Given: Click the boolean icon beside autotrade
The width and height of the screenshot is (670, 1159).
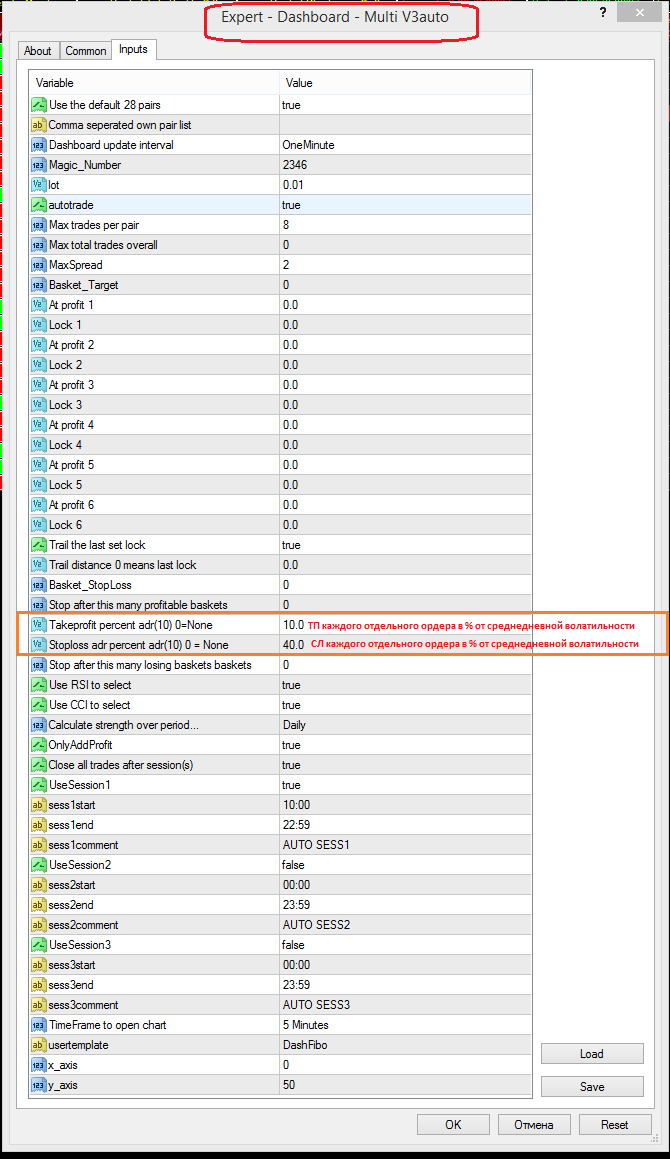Looking at the screenshot, I should click(38, 205).
